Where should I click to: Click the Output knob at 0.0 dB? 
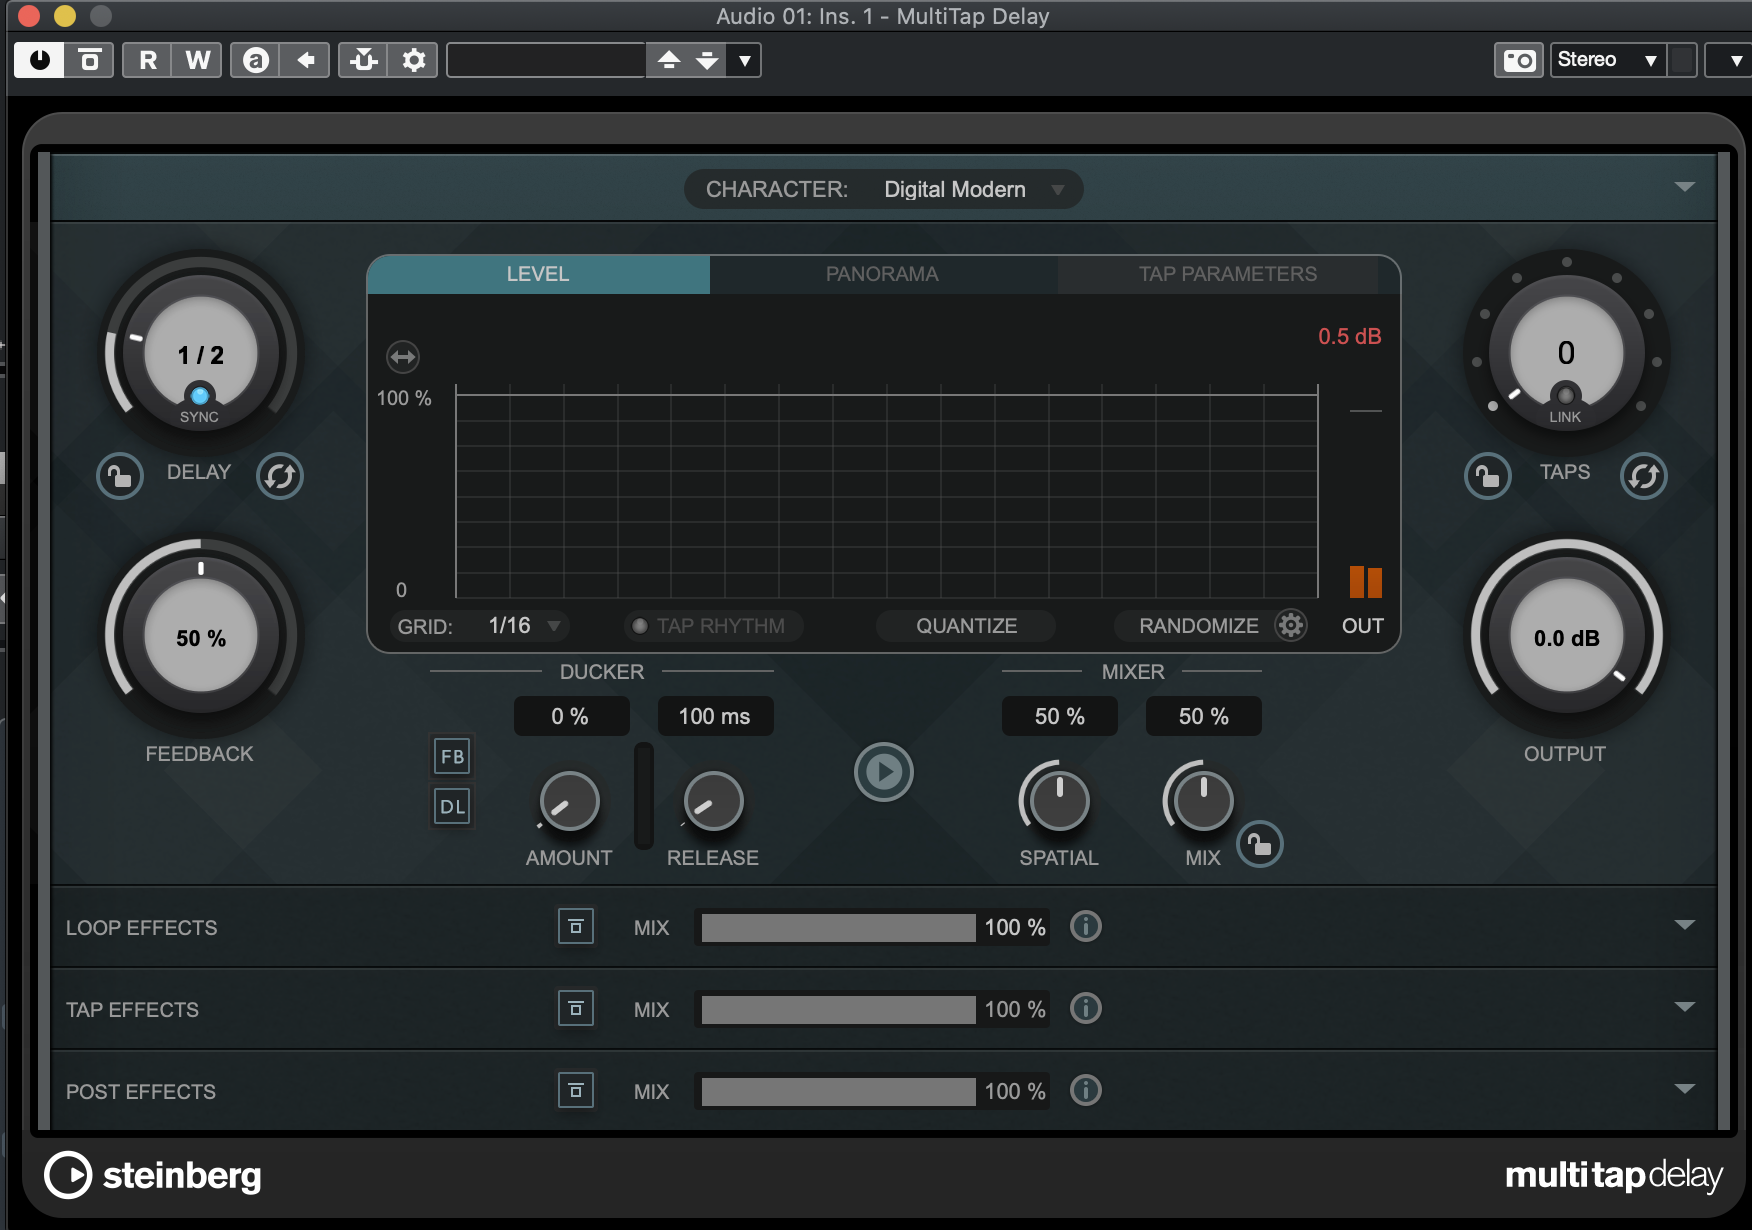click(x=1566, y=637)
